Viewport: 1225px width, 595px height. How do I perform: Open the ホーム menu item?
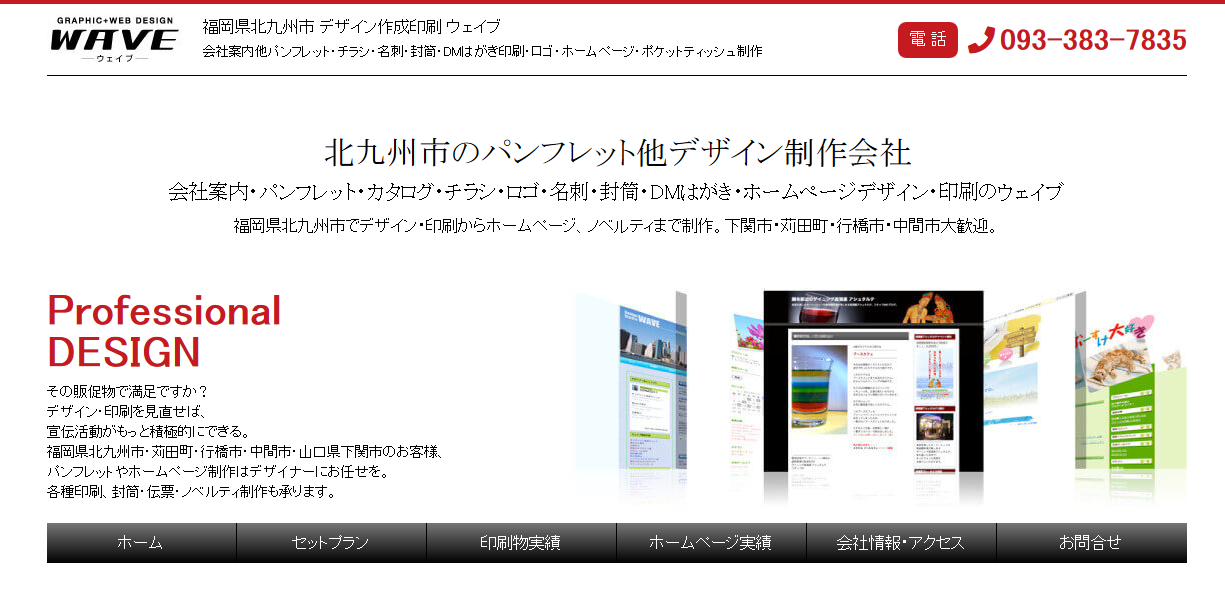(x=141, y=543)
